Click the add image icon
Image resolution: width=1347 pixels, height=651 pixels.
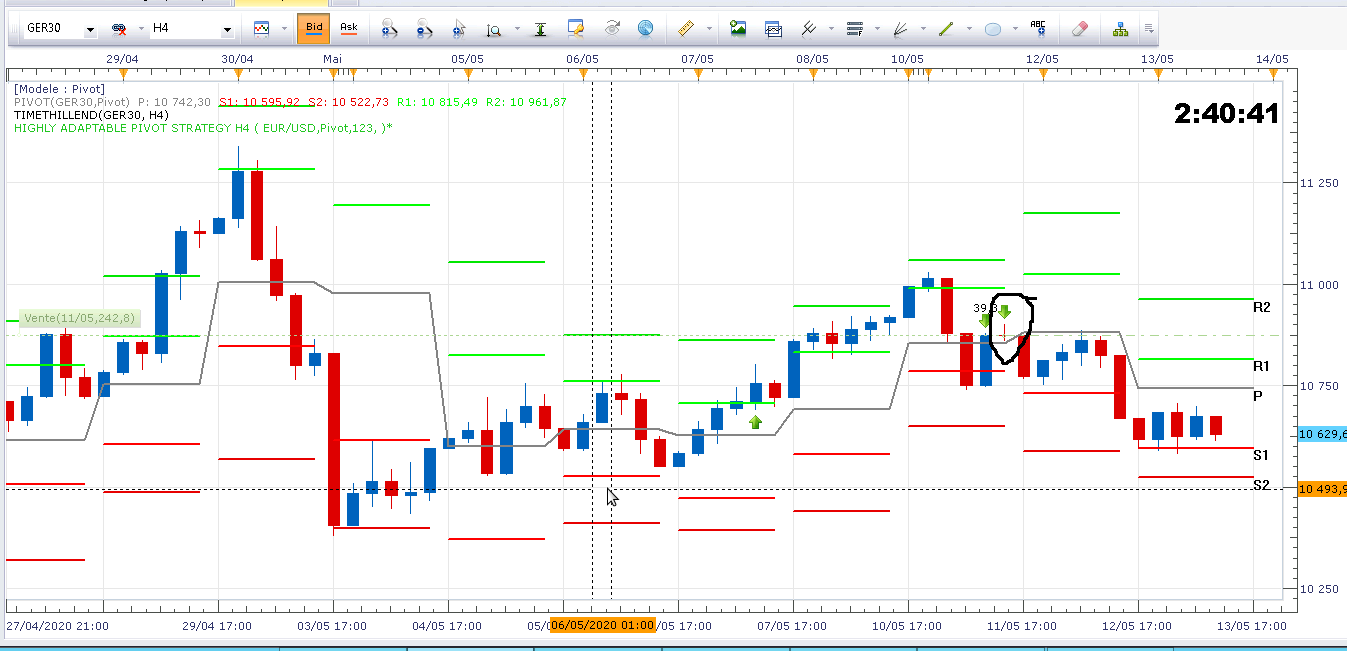pyautogui.click(x=738, y=29)
